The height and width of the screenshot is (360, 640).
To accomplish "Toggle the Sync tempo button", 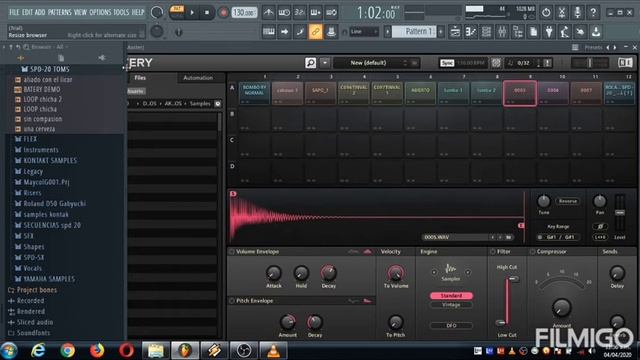I will point(447,63).
